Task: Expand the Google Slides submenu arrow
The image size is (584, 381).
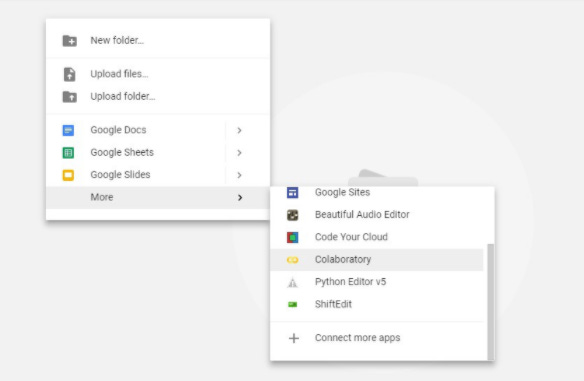Action: pos(239,175)
